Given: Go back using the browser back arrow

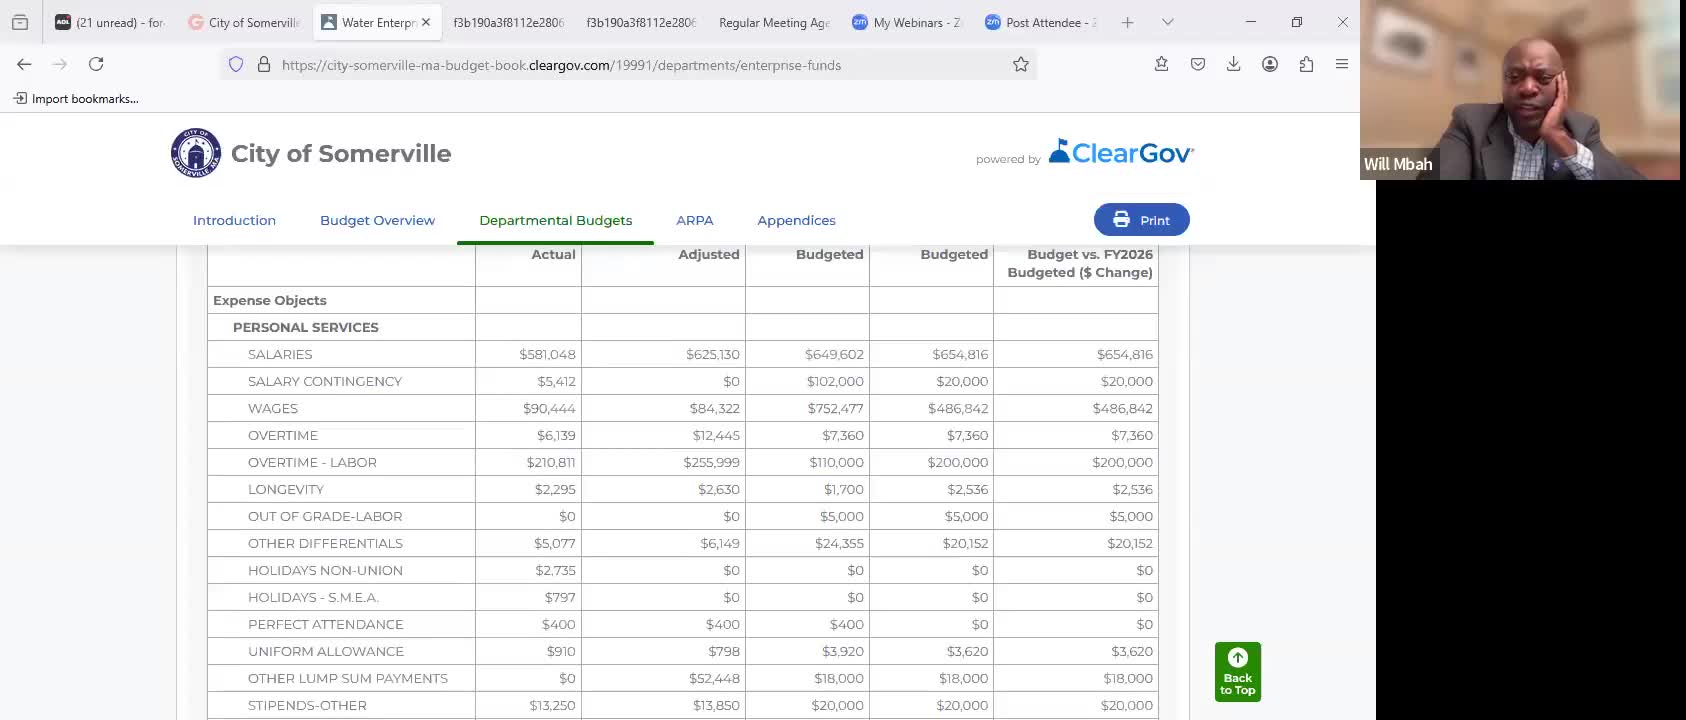Looking at the screenshot, I should point(24,64).
